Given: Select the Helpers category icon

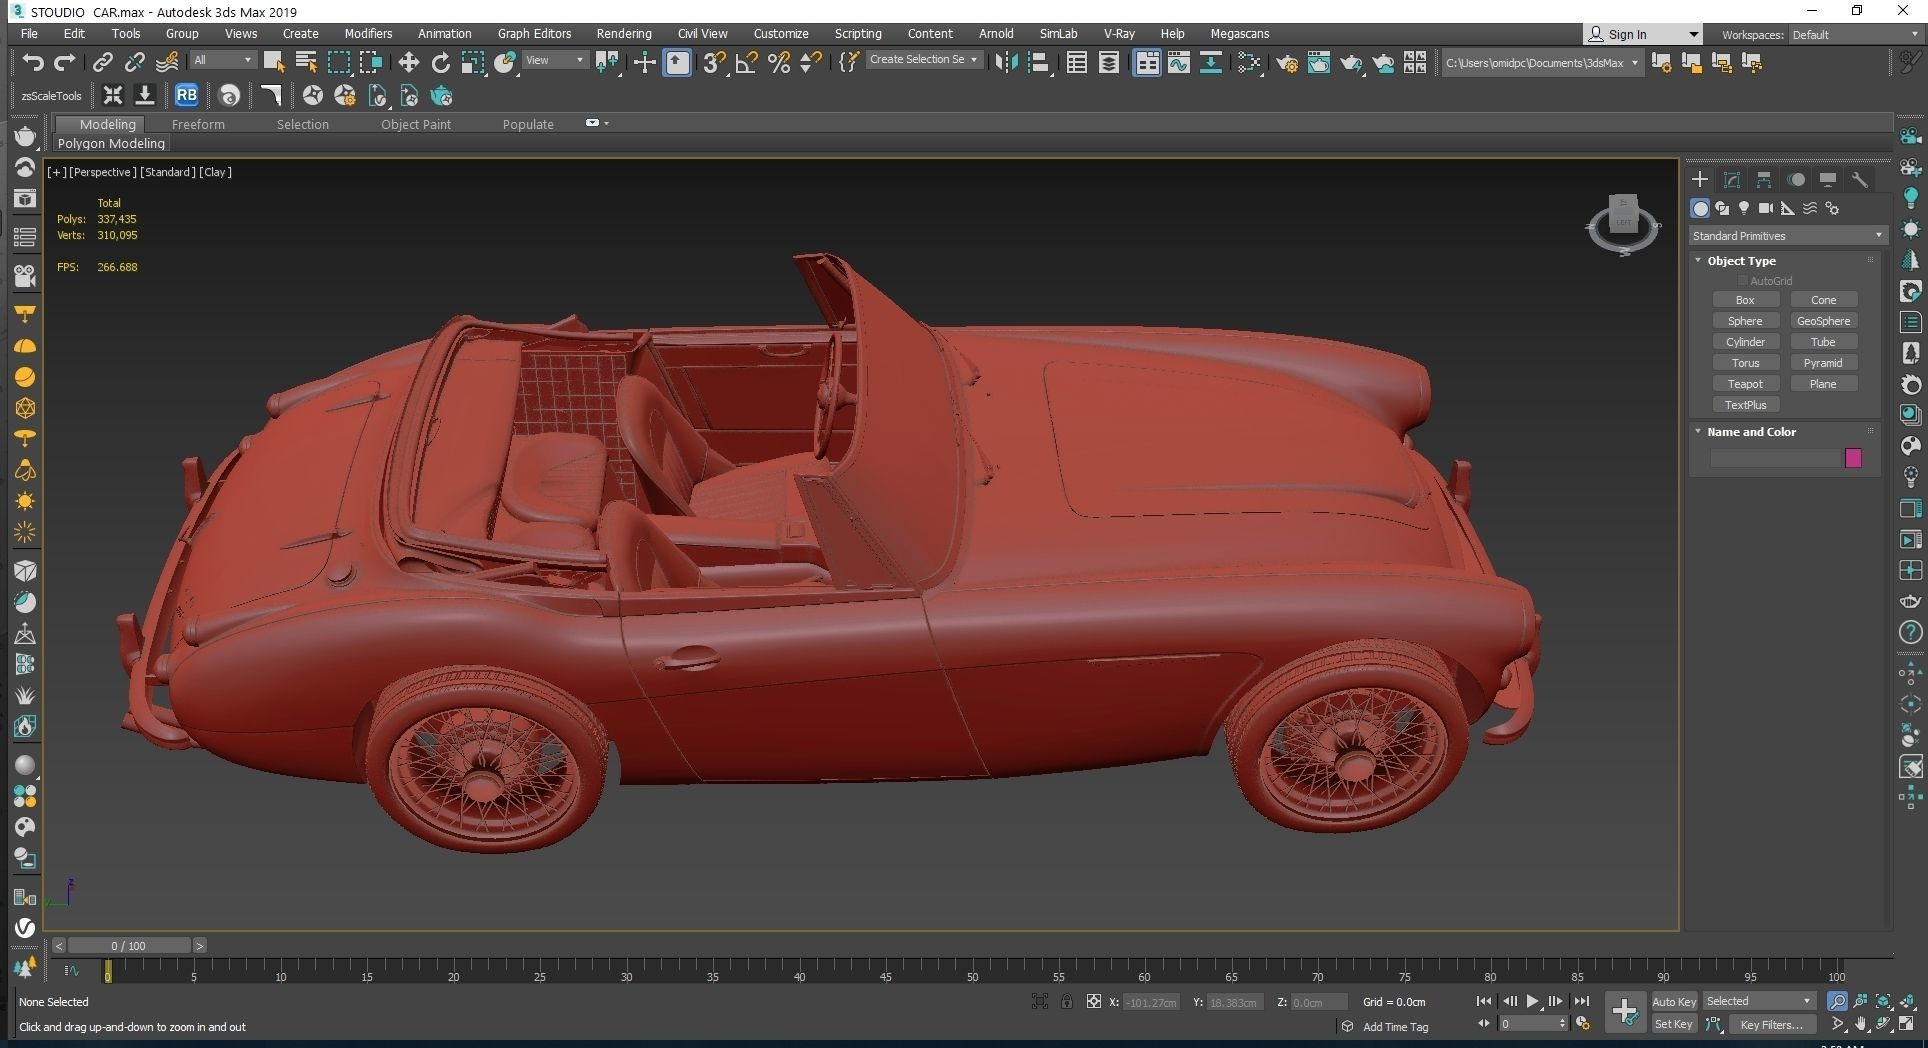Looking at the screenshot, I should click(x=1788, y=208).
